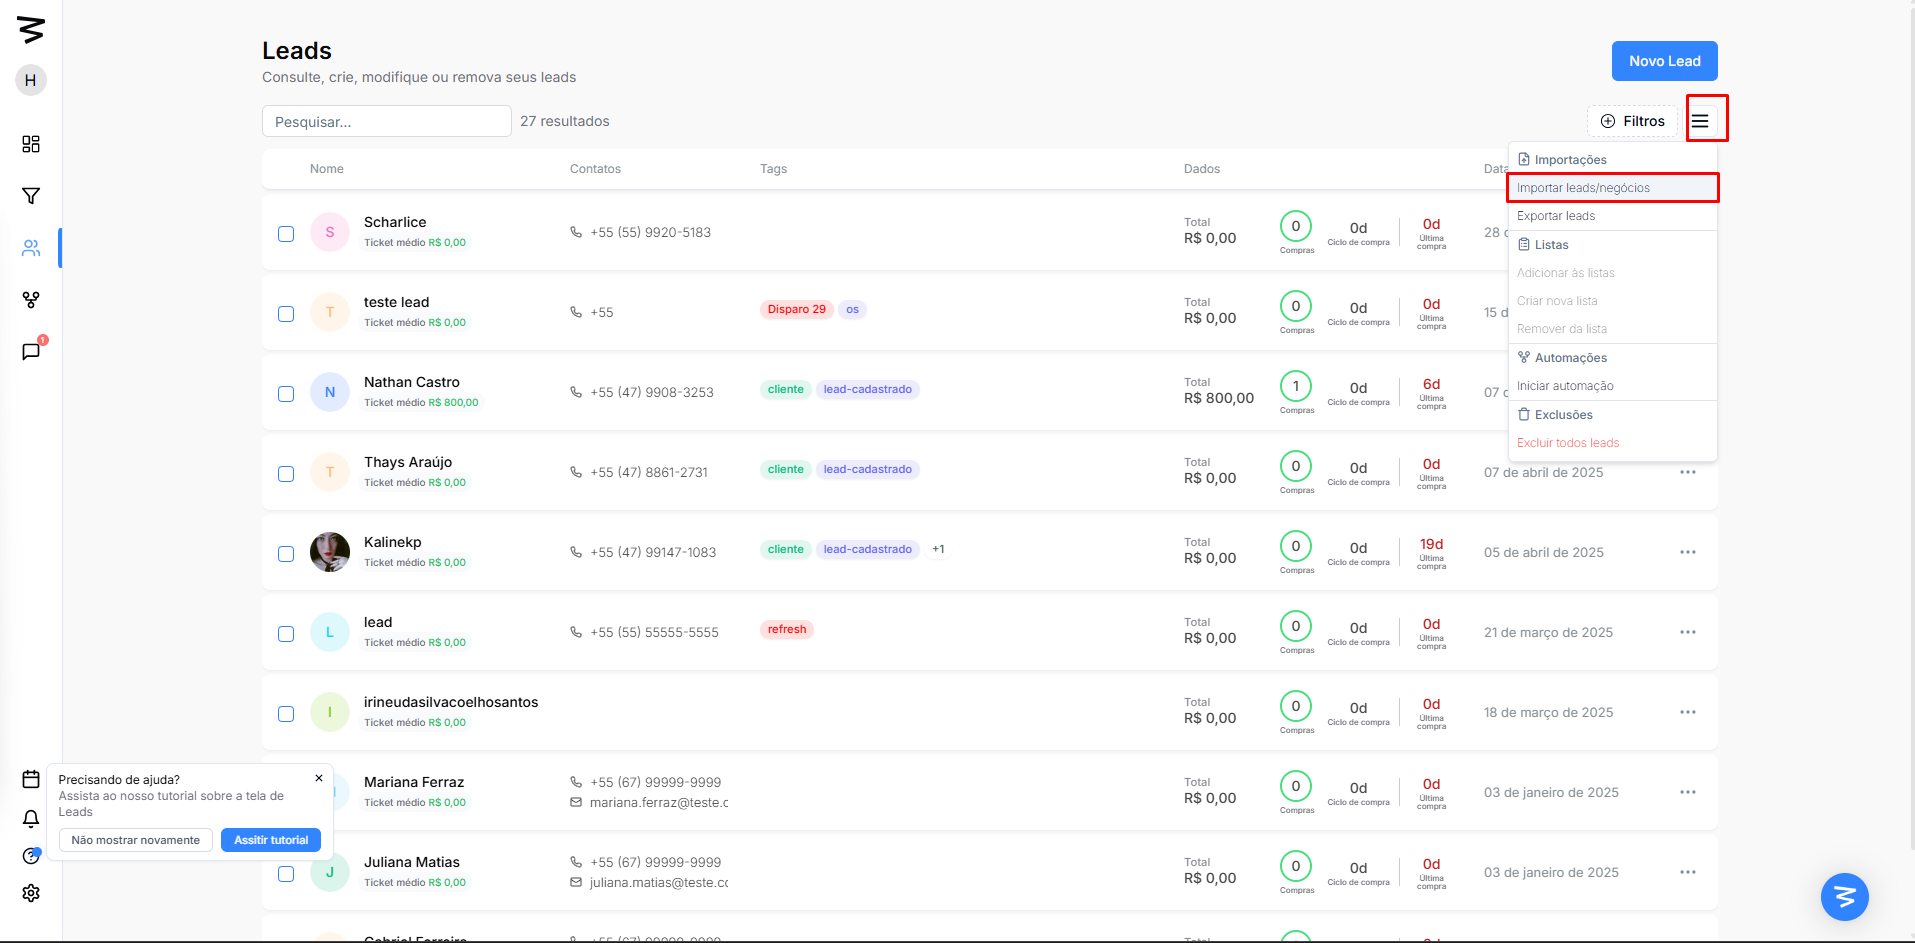Select the checkbox for Kalinekp
The image size is (1915, 943).
point(286,554)
